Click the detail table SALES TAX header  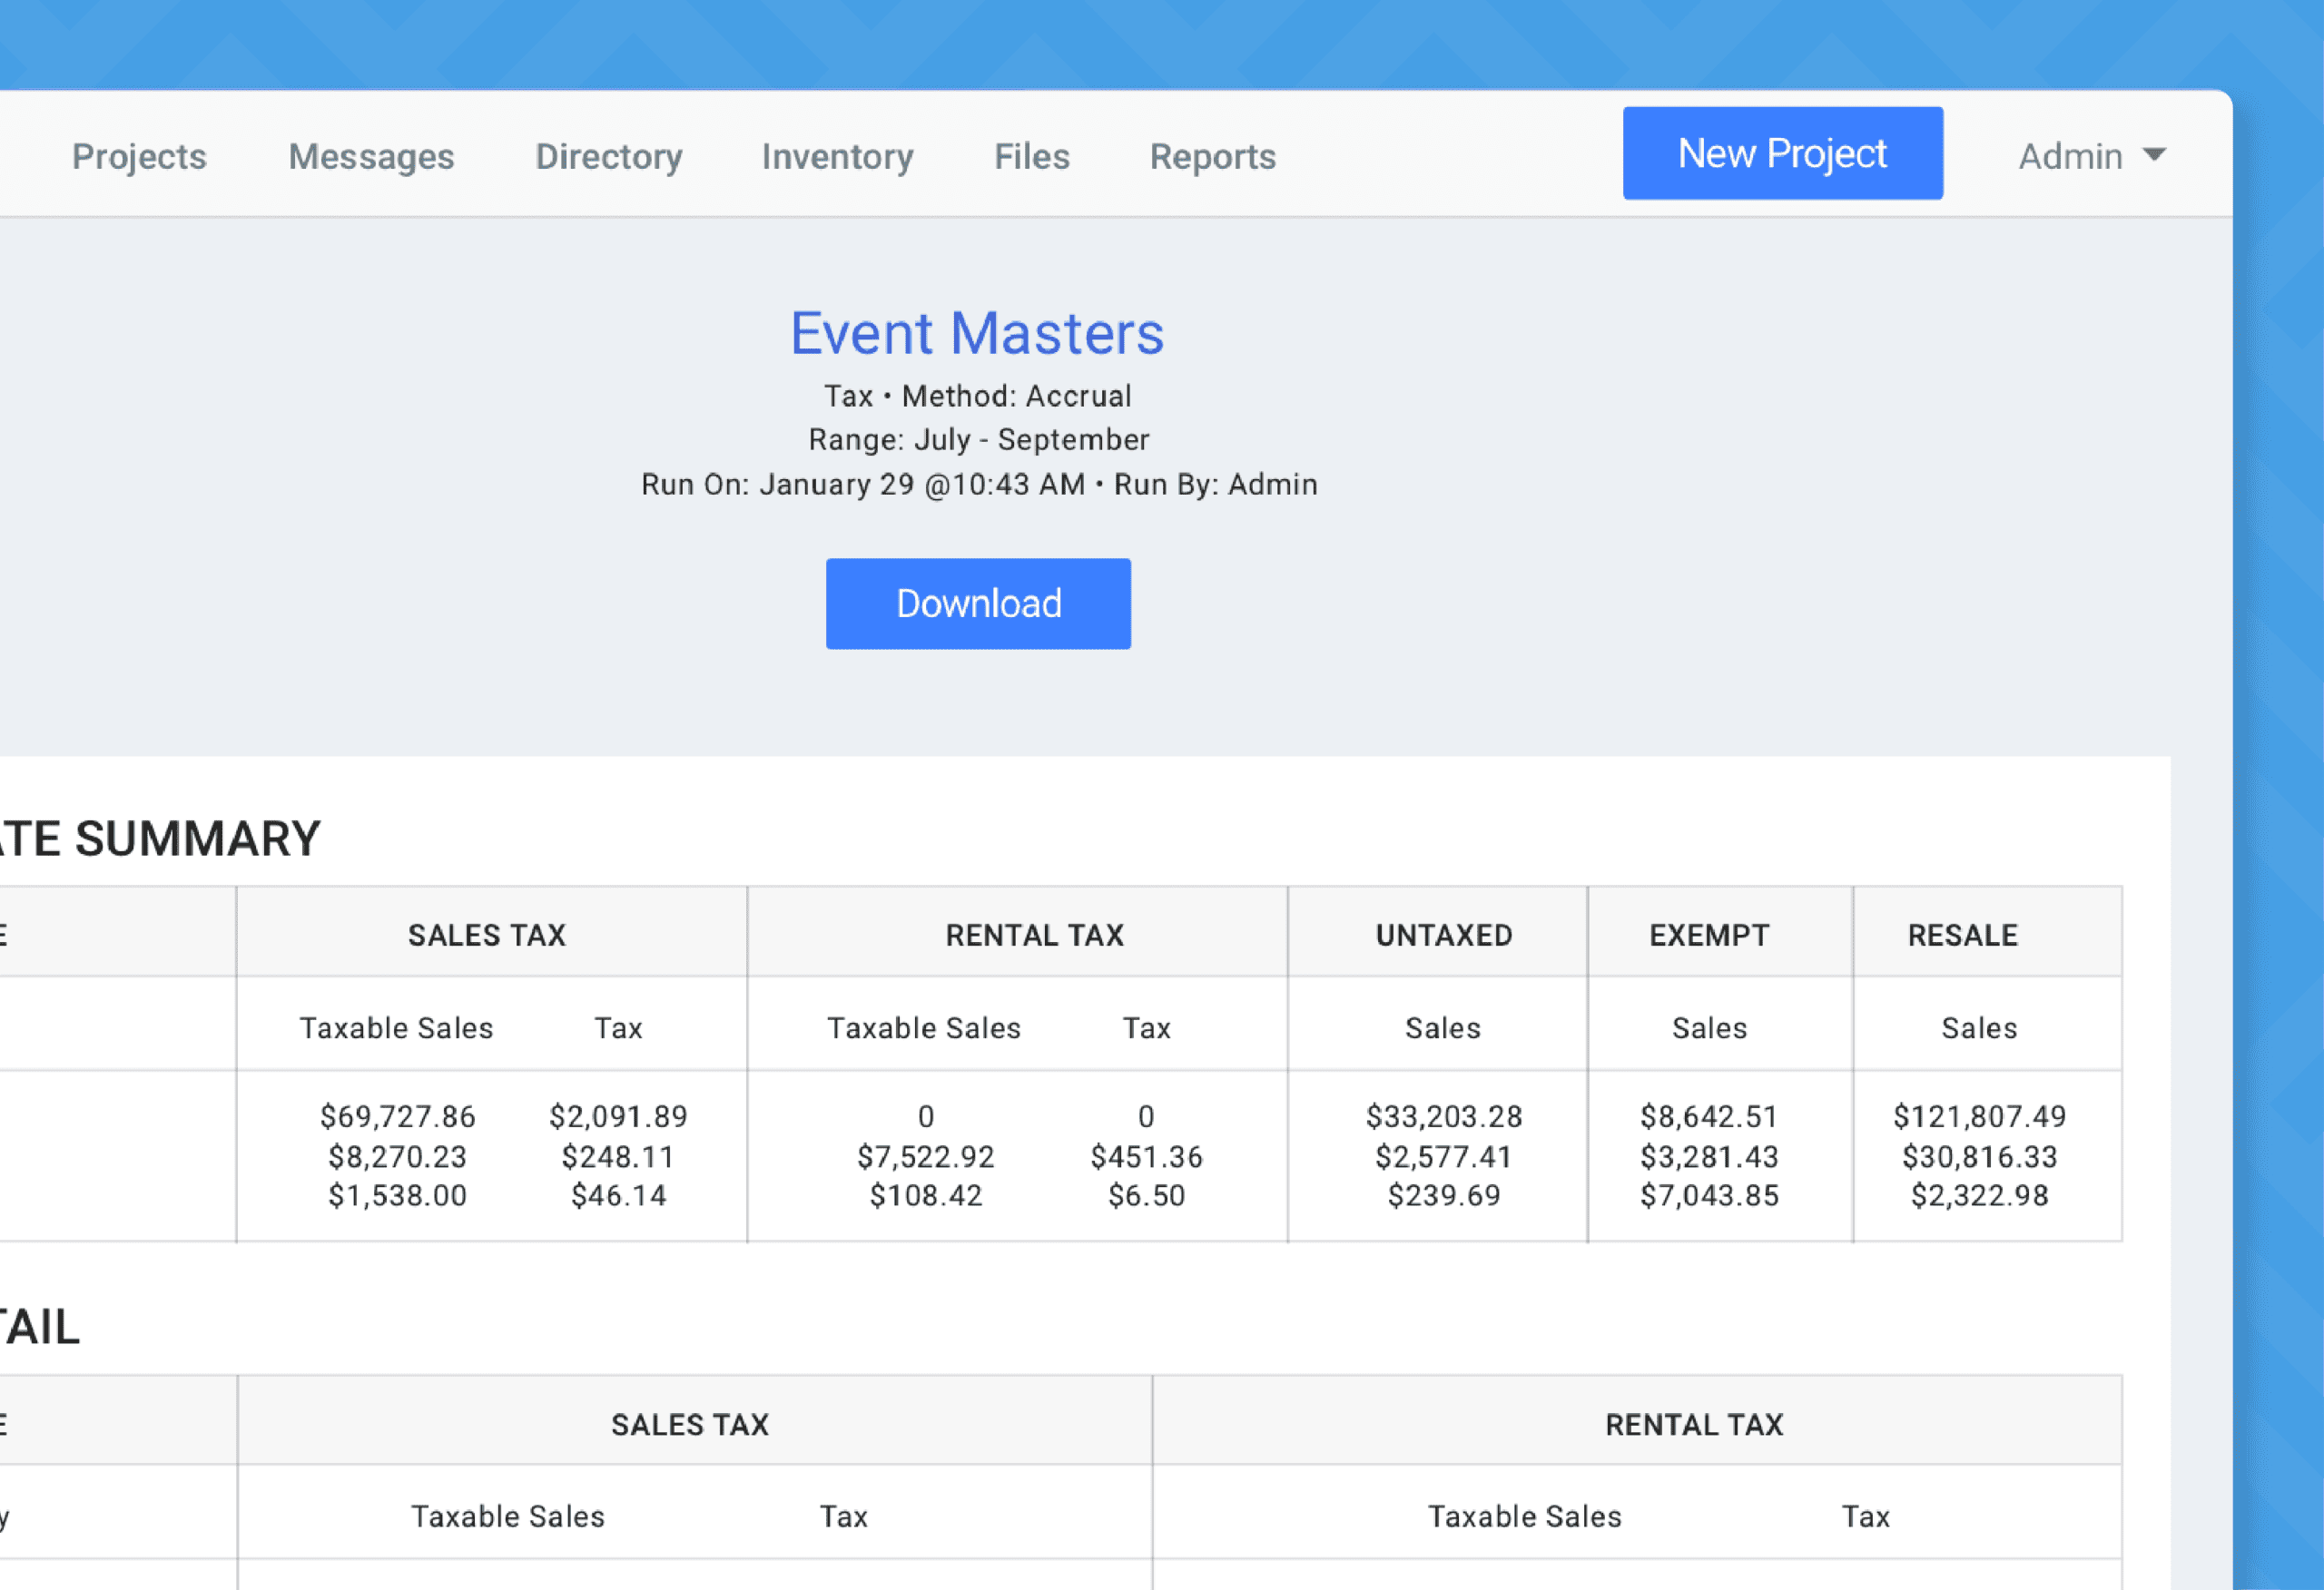pos(690,1425)
